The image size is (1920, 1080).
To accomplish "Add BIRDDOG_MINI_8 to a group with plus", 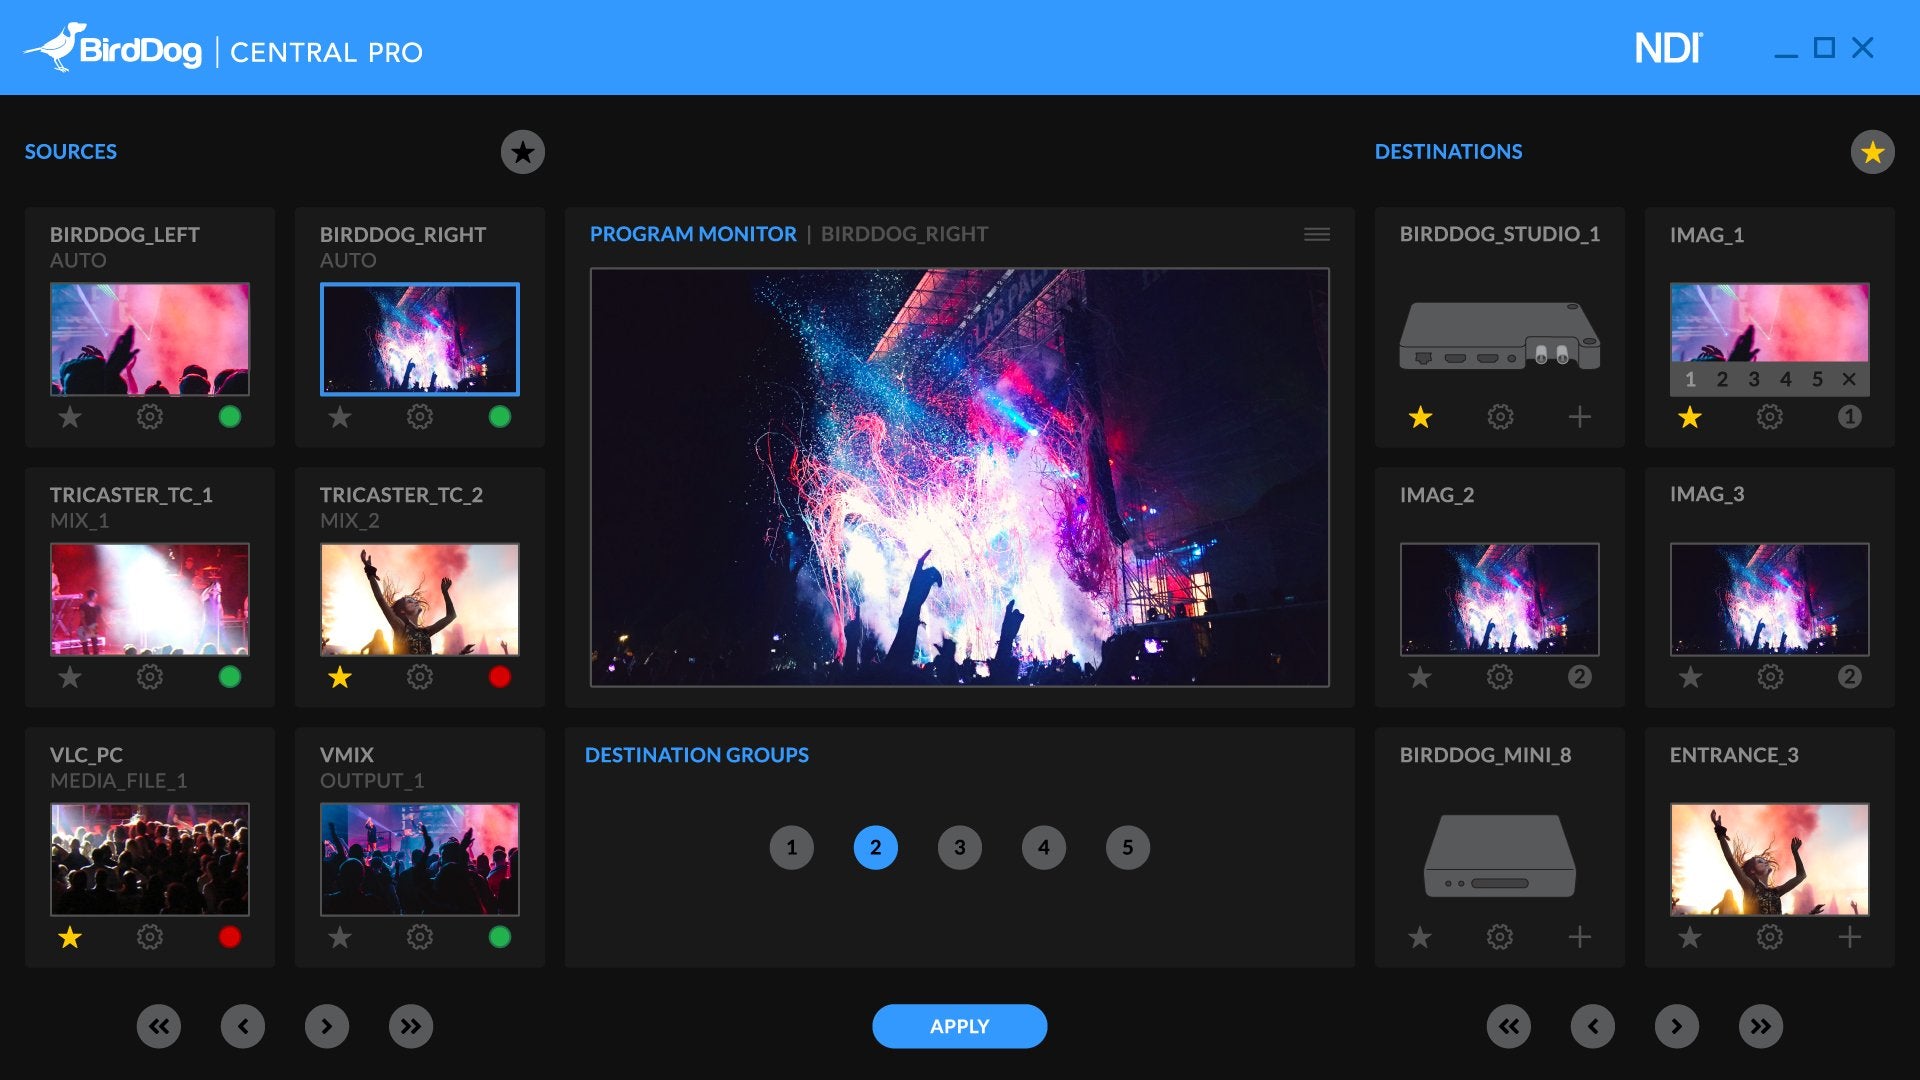I will click(x=1580, y=937).
